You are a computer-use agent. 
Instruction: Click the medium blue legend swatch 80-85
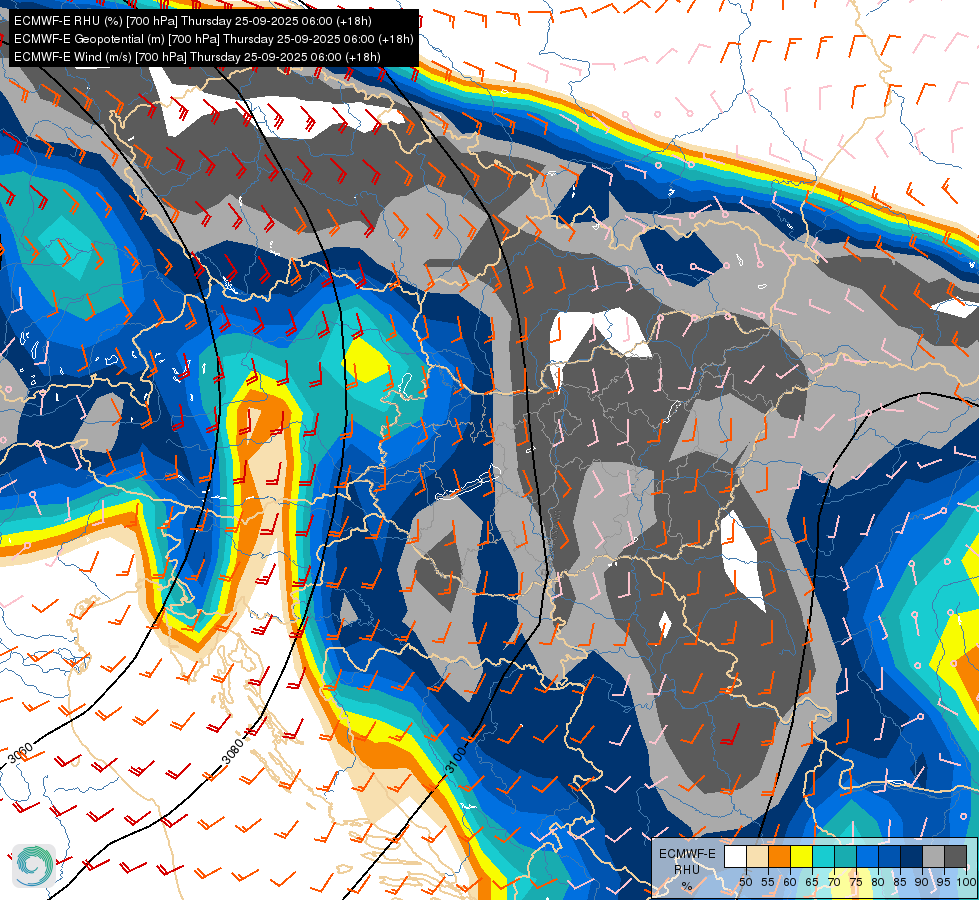[x=890, y=856]
